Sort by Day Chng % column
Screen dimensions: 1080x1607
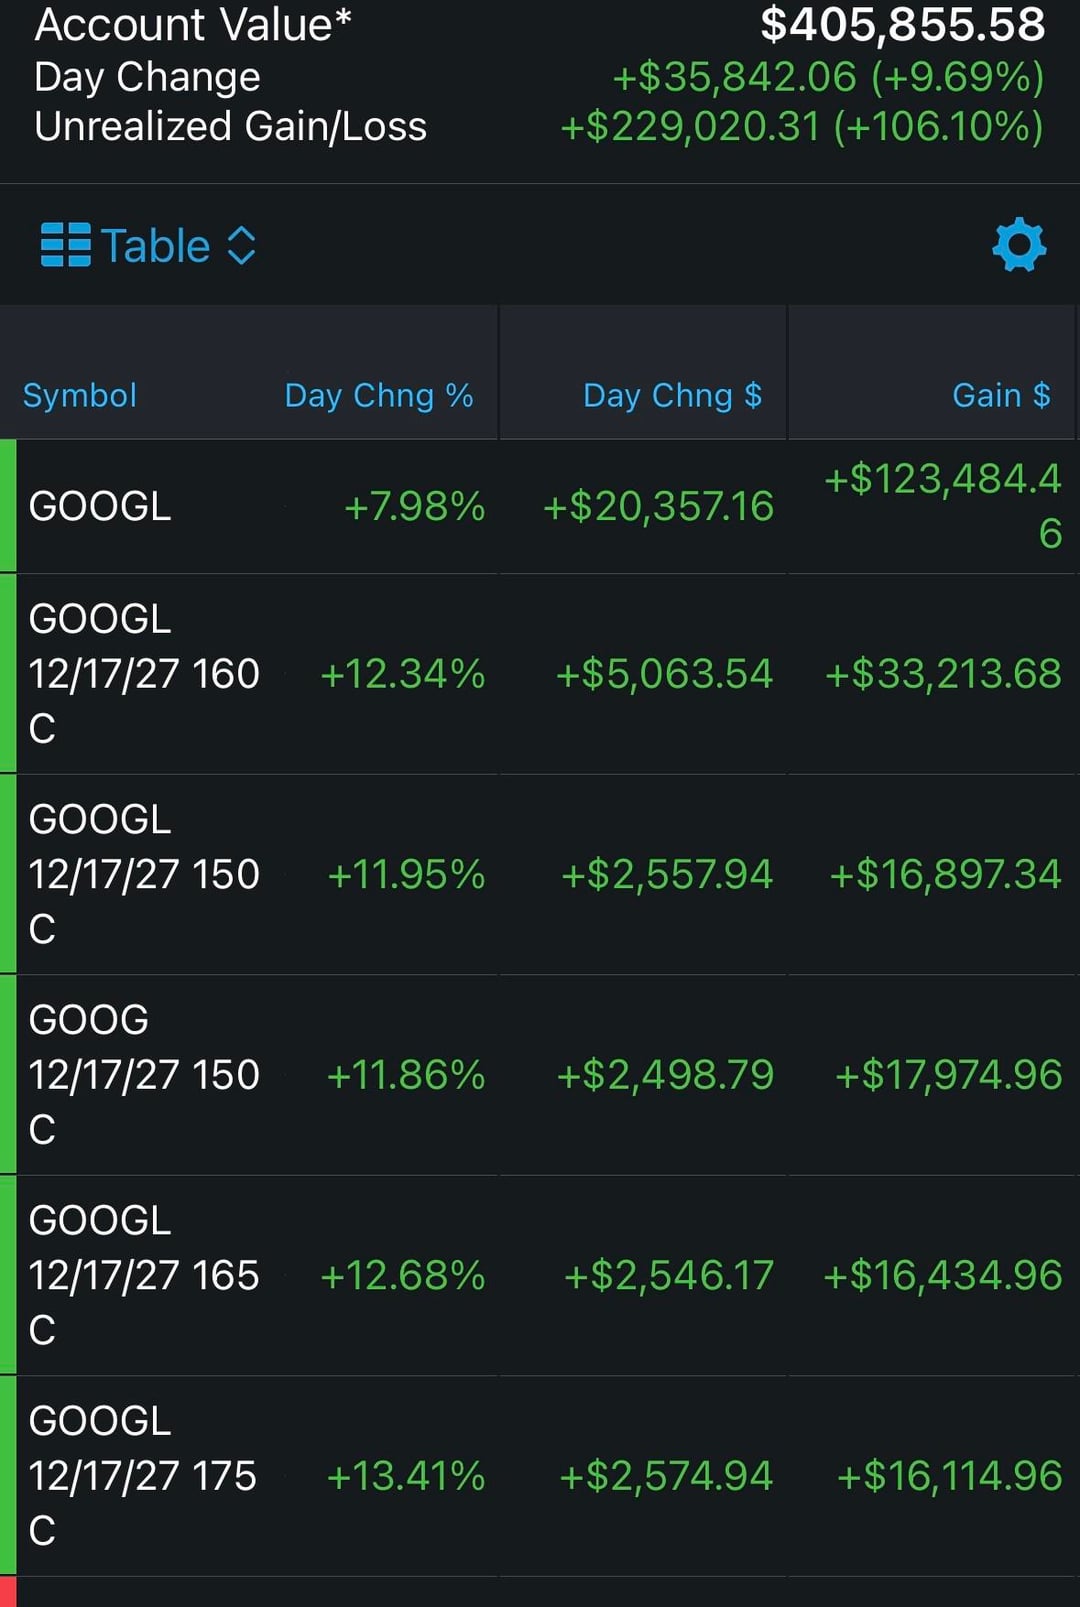tap(379, 395)
